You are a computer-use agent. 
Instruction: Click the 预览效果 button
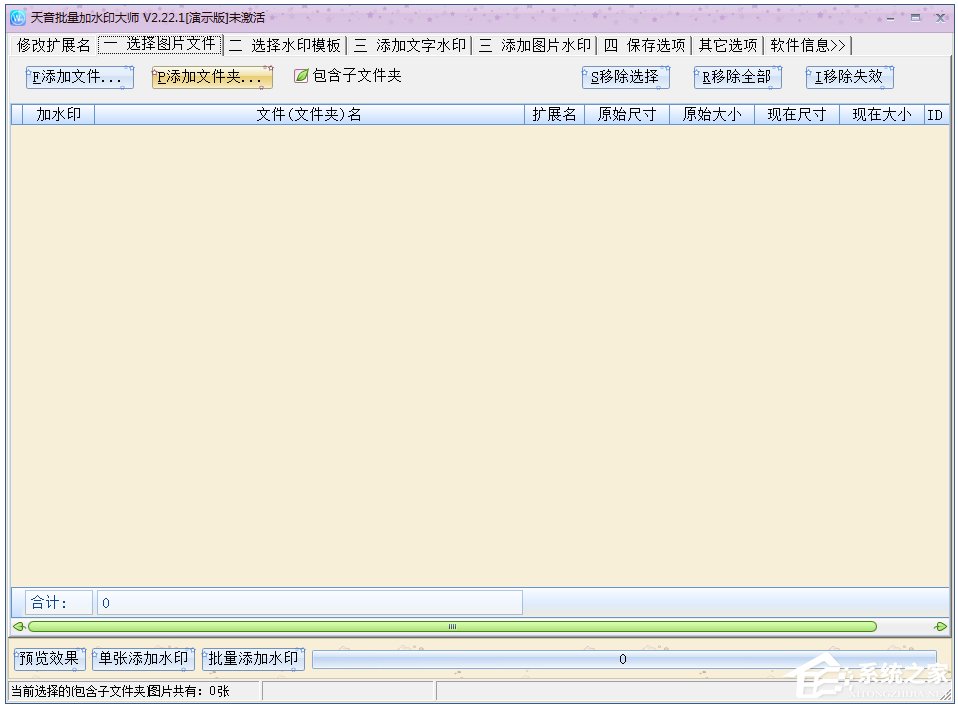pos(49,659)
